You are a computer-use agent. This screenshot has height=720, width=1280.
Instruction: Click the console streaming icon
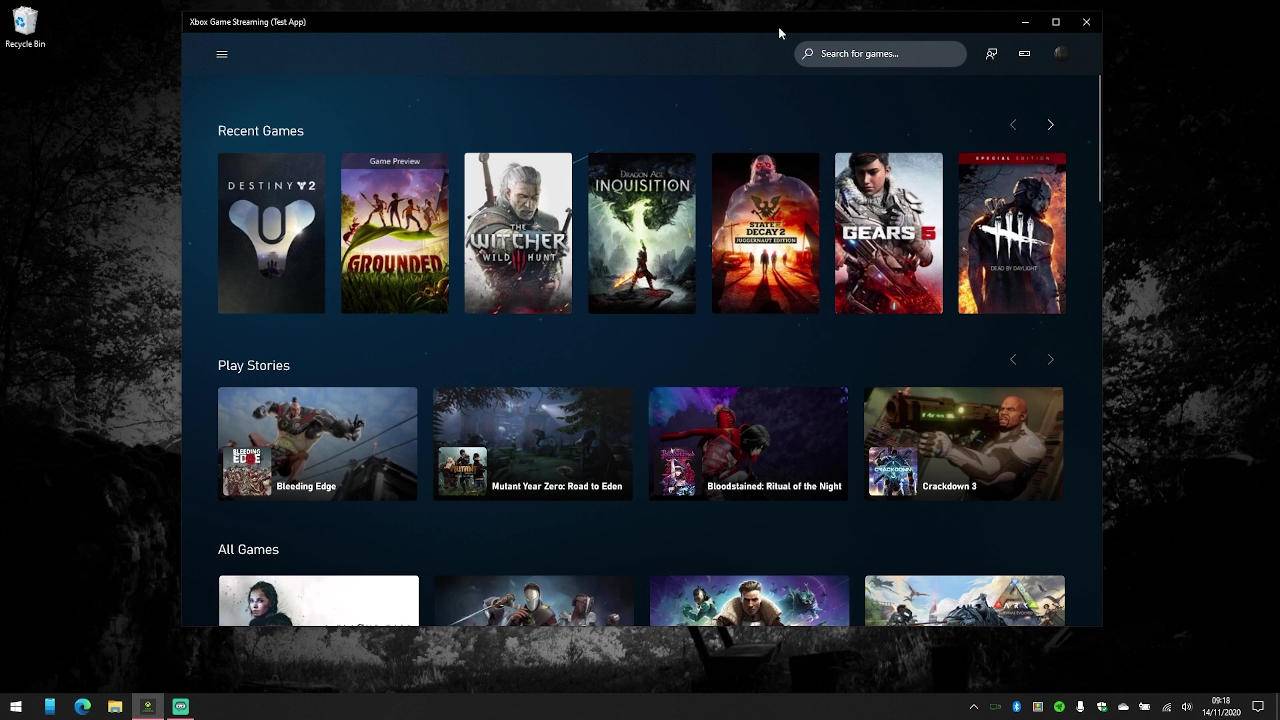[x=1024, y=54]
